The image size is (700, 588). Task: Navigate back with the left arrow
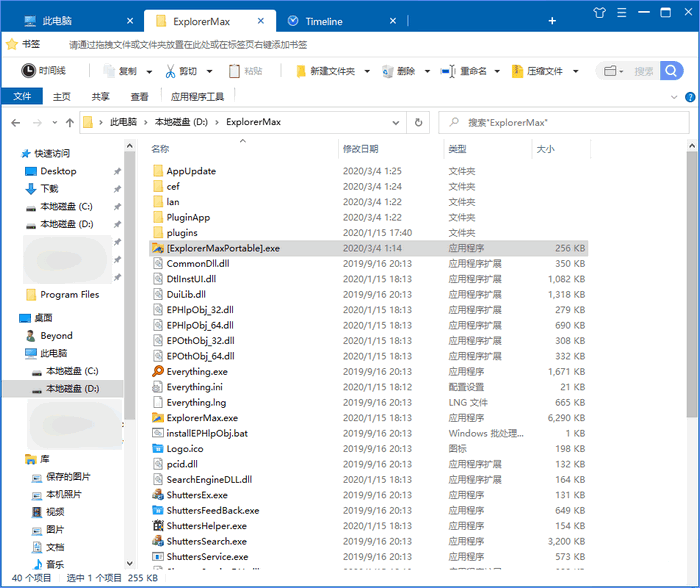(x=16, y=122)
